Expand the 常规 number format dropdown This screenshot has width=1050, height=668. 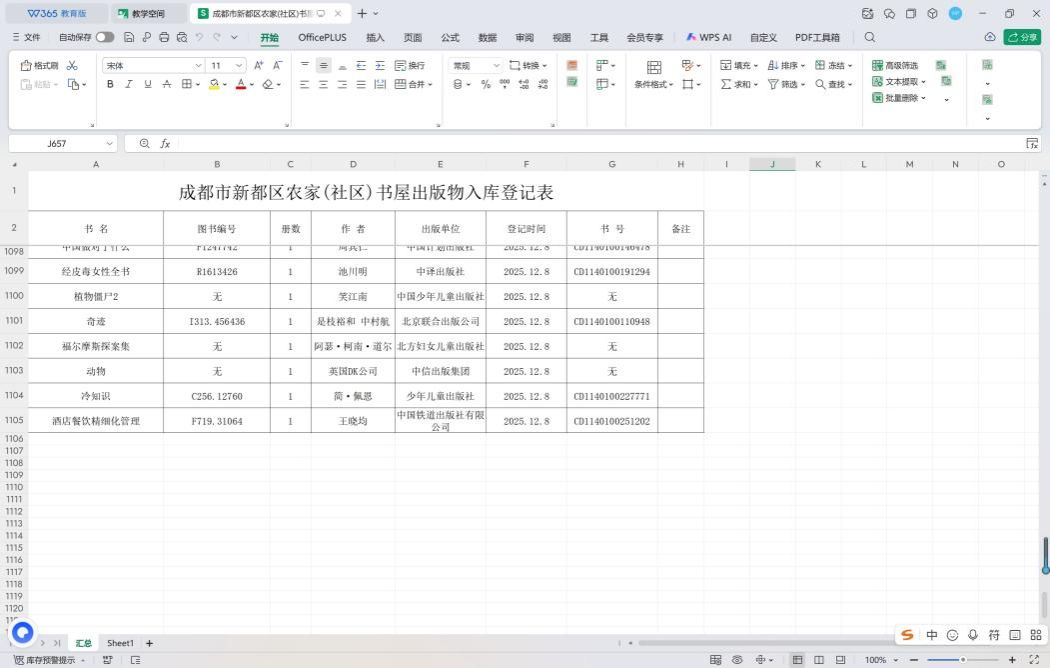tap(496, 65)
